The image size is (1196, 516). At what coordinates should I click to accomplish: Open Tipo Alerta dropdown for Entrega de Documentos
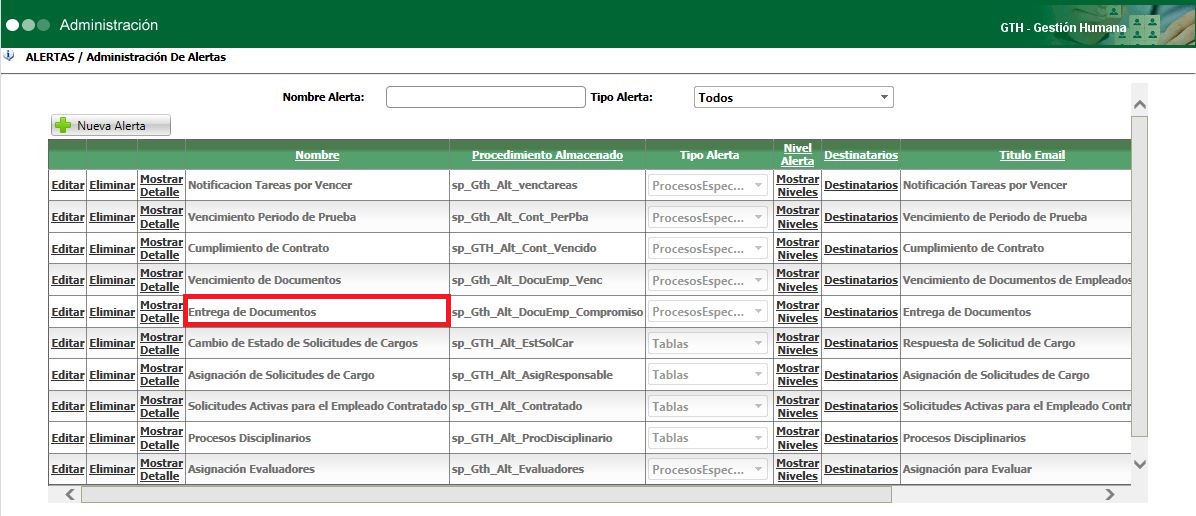tap(709, 311)
